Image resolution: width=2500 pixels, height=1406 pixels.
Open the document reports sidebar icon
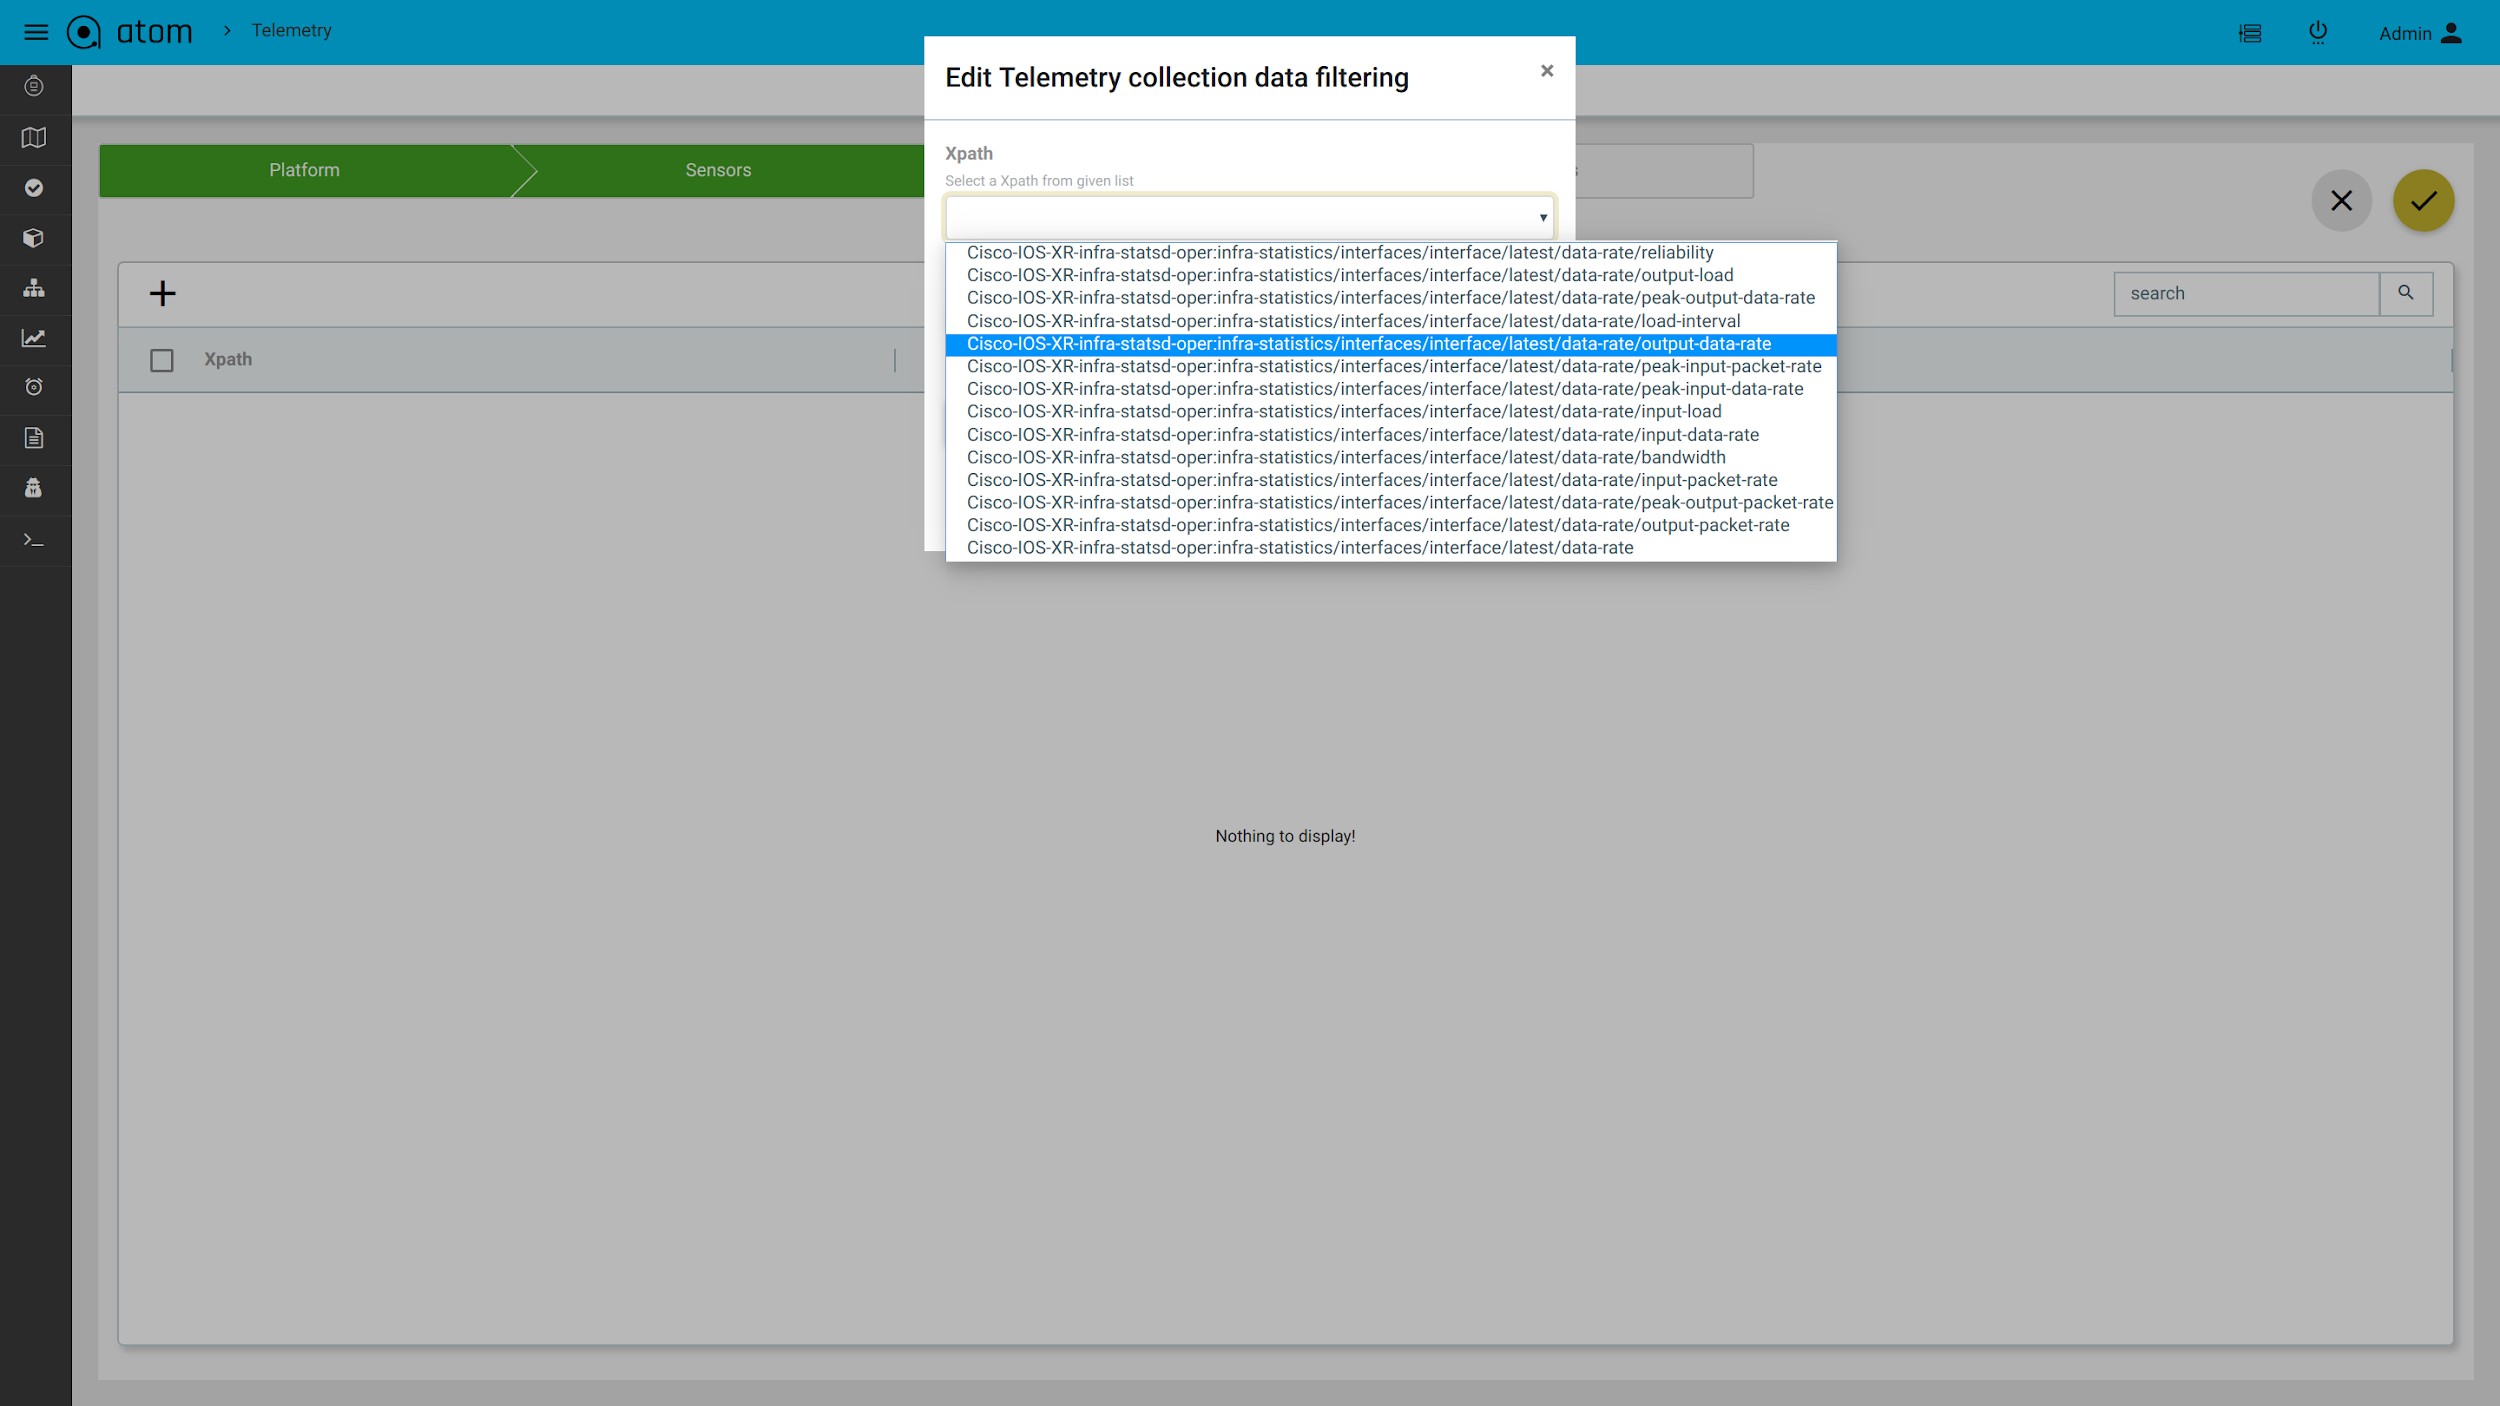(34, 438)
